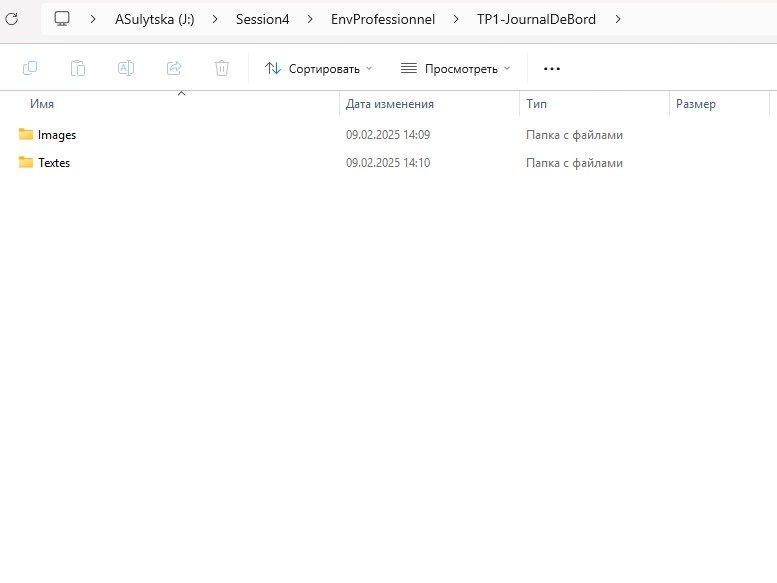Select the Textes folder

[54, 163]
